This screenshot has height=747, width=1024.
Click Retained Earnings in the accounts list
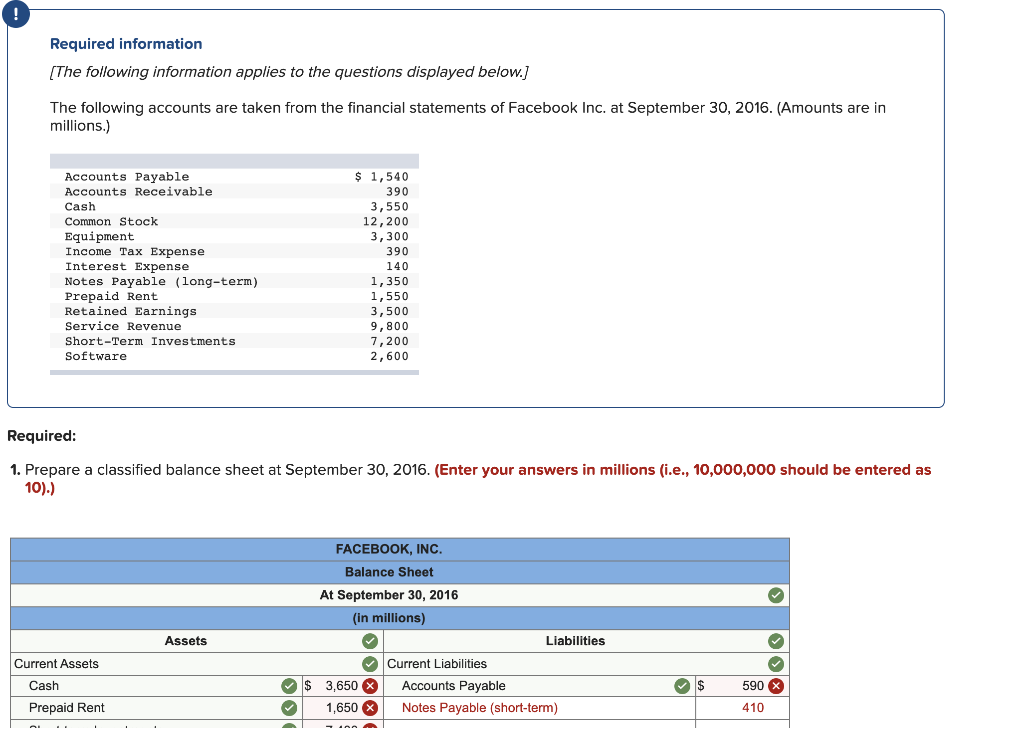coord(131,311)
